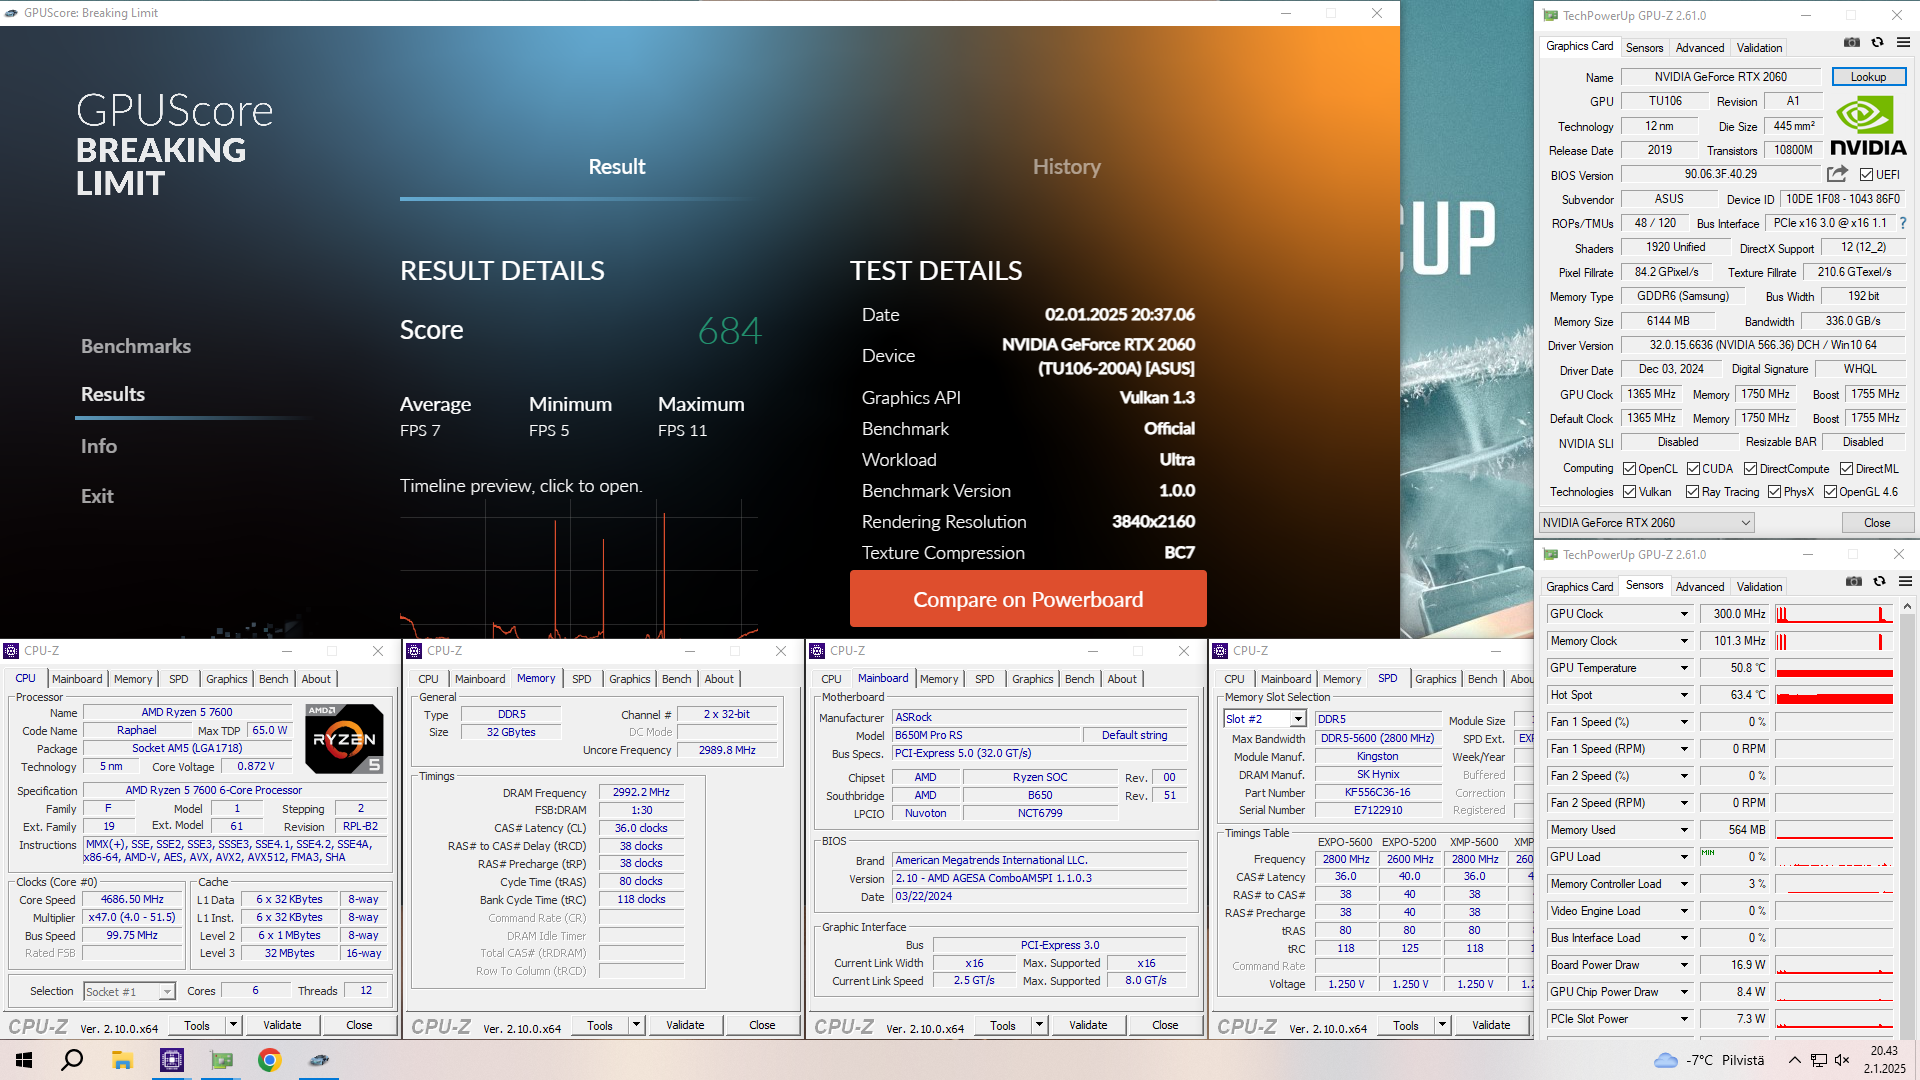
Task: Click Validate in CPU-Z Memory window
Action: pyautogui.click(x=685, y=1025)
